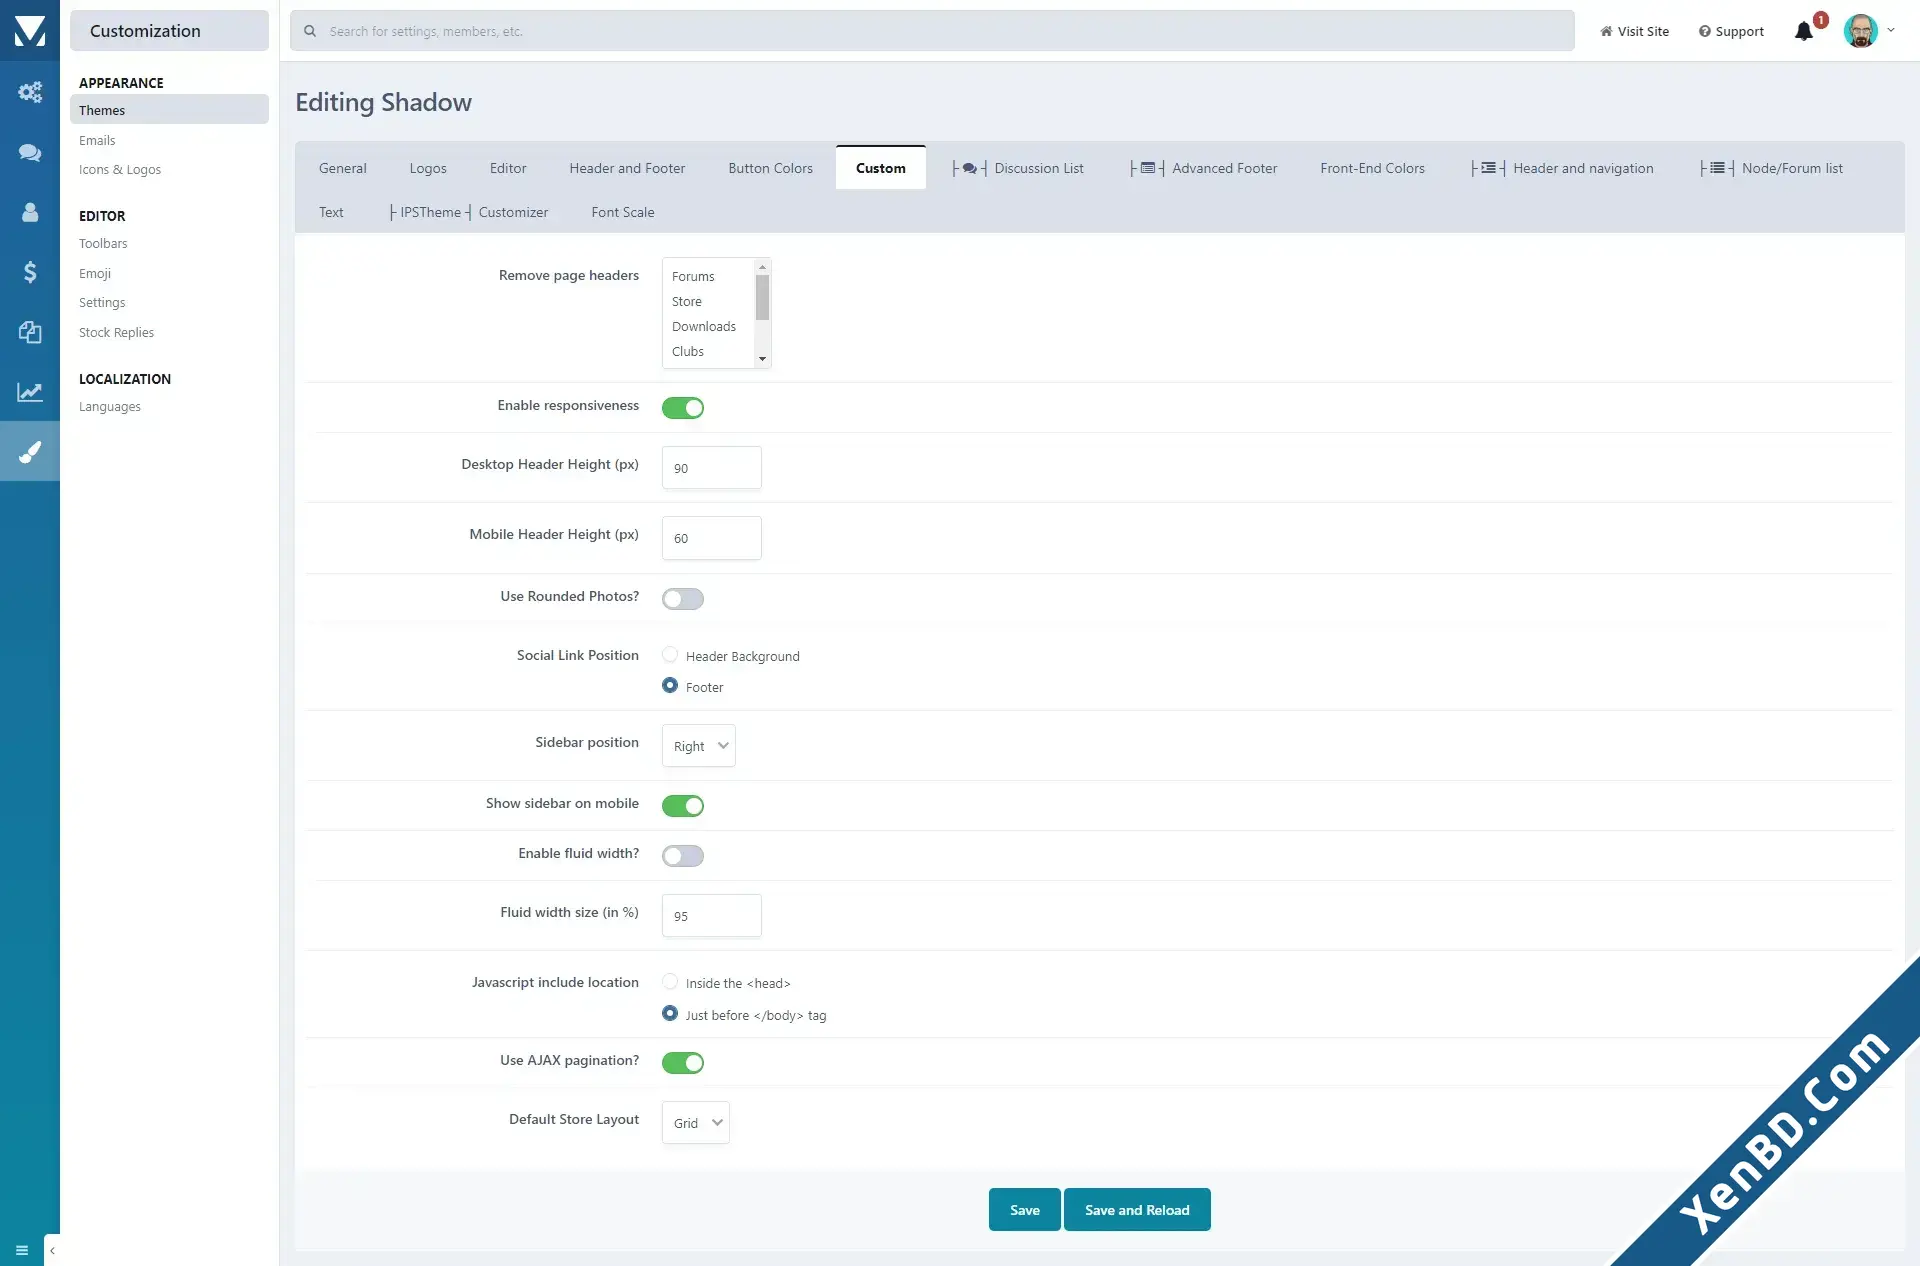Open the Community chat bubbles sidebar icon
Image resolution: width=1920 pixels, height=1266 pixels.
30,152
